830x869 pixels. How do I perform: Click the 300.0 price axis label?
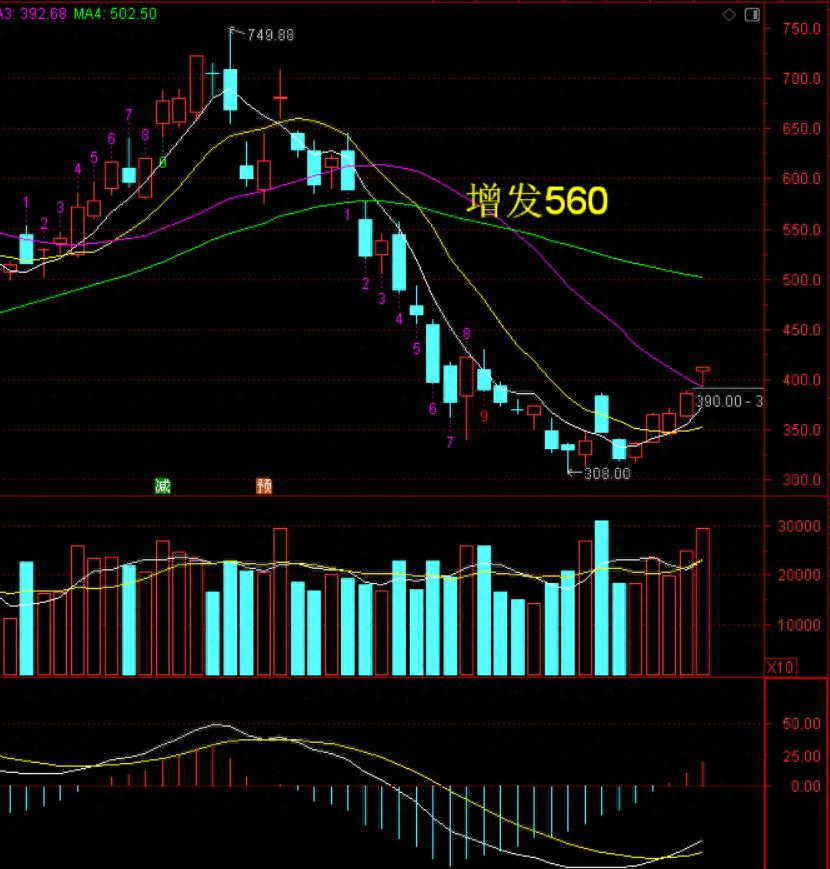(801, 480)
